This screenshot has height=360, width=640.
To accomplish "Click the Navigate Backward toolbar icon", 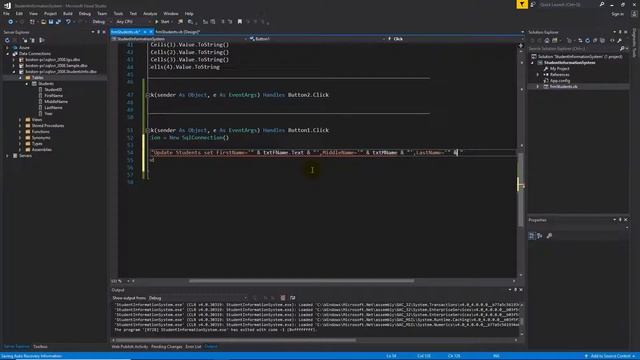I will 11,22.
